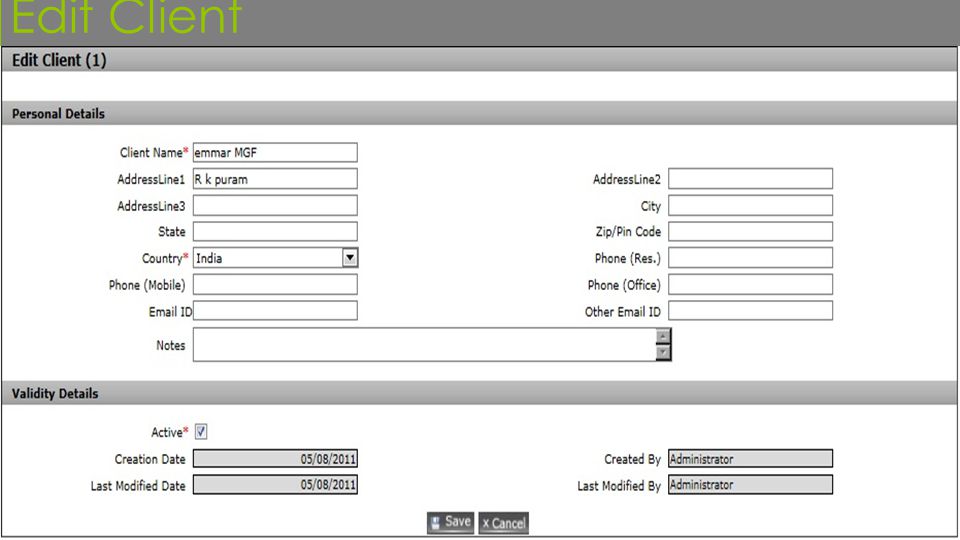The height and width of the screenshot is (540, 960).
Task: Click the State input field
Action: (x=275, y=231)
